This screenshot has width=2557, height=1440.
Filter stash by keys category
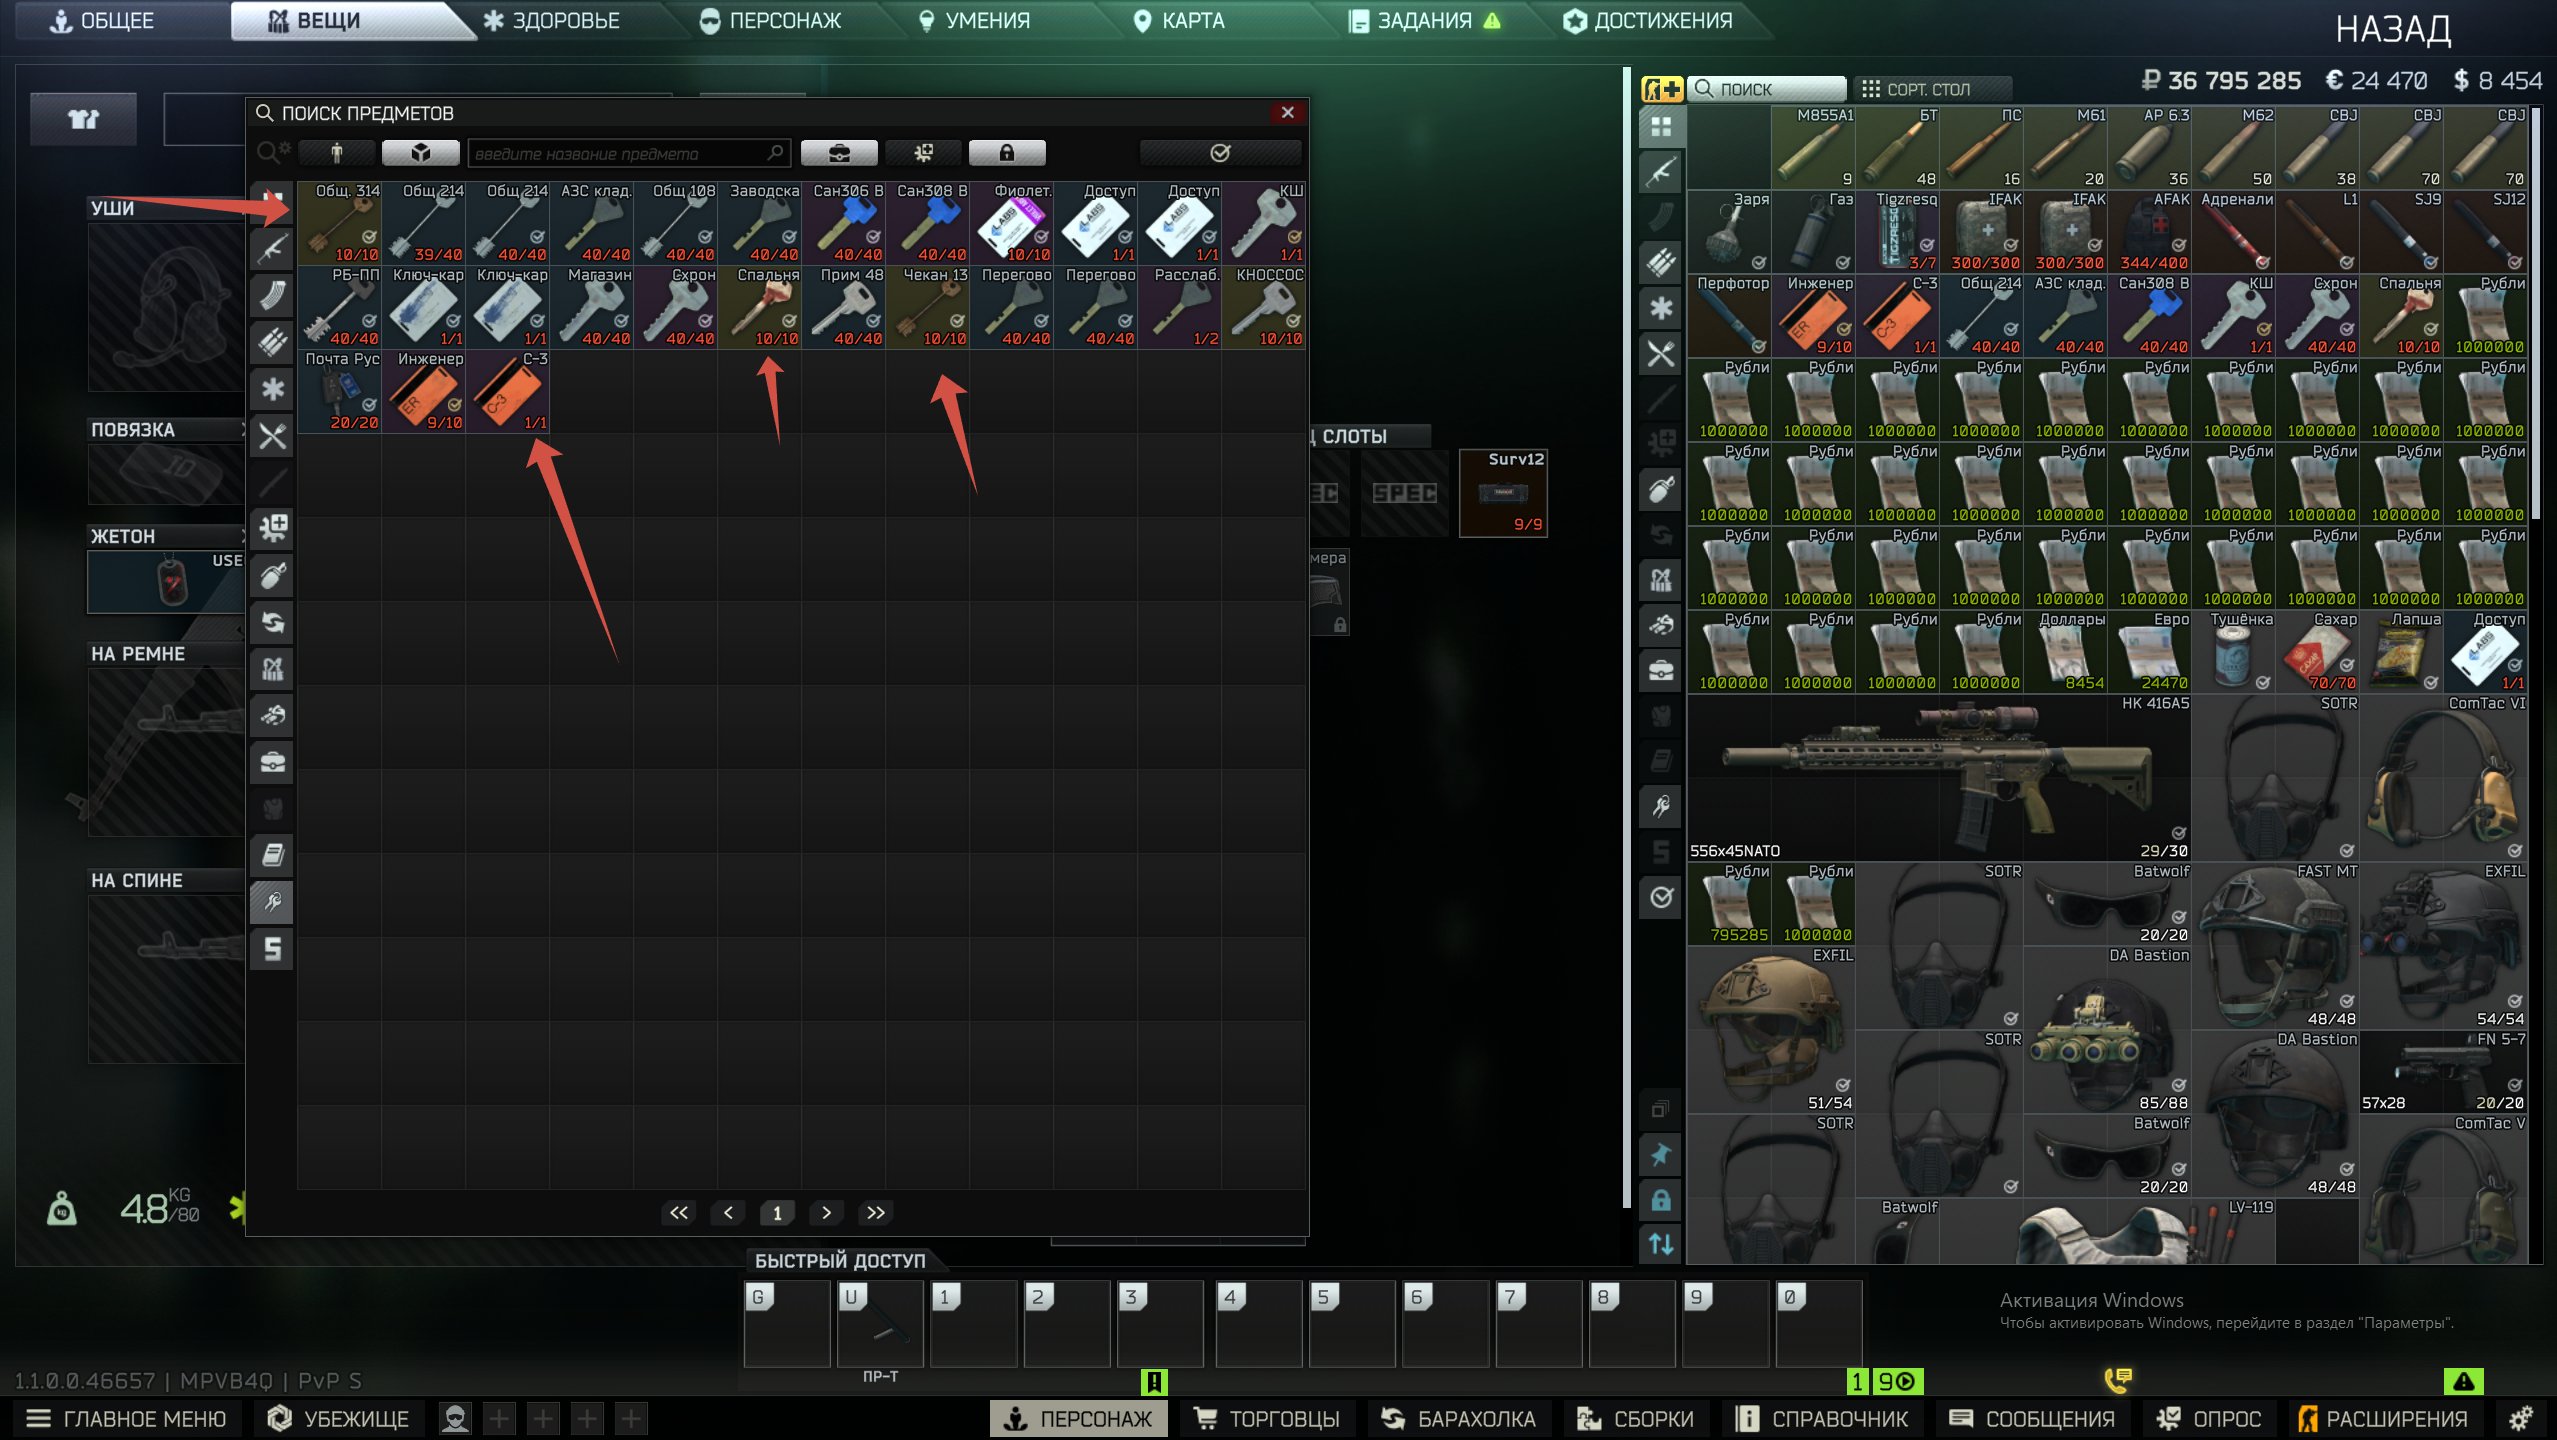point(1661,806)
